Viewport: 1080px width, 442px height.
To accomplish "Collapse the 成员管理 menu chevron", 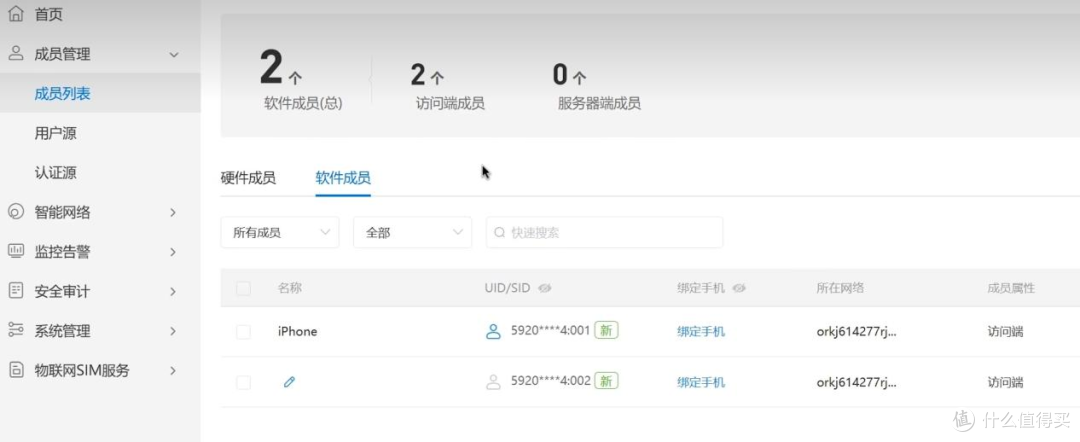I will click(x=174, y=54).
